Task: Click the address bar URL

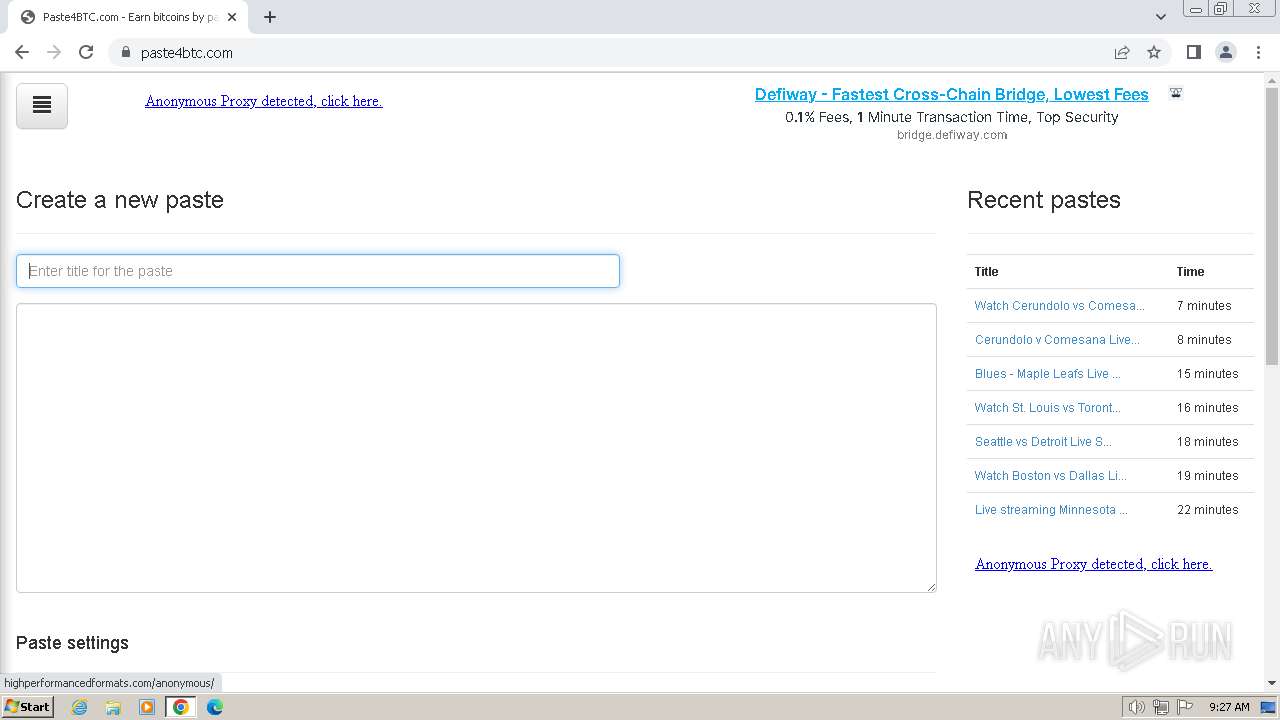Action: pyautogui.click(x=187, y=53)
